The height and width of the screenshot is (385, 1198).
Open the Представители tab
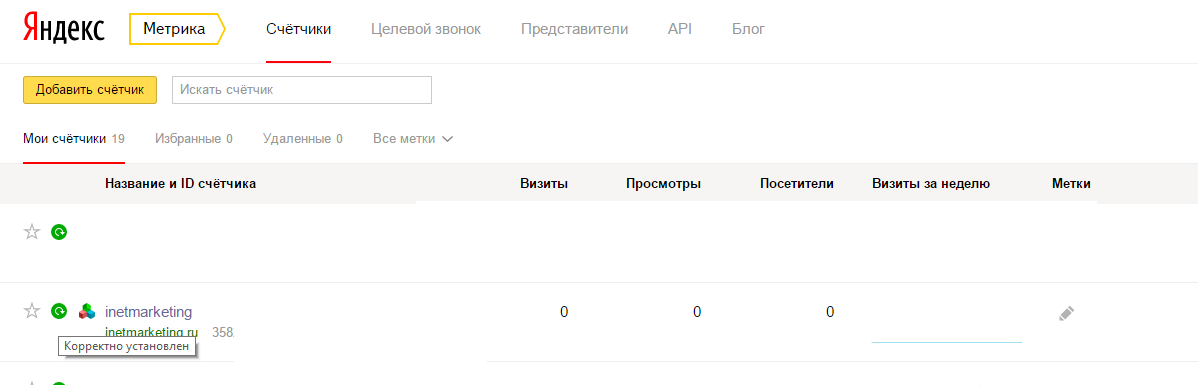(575, 29)
